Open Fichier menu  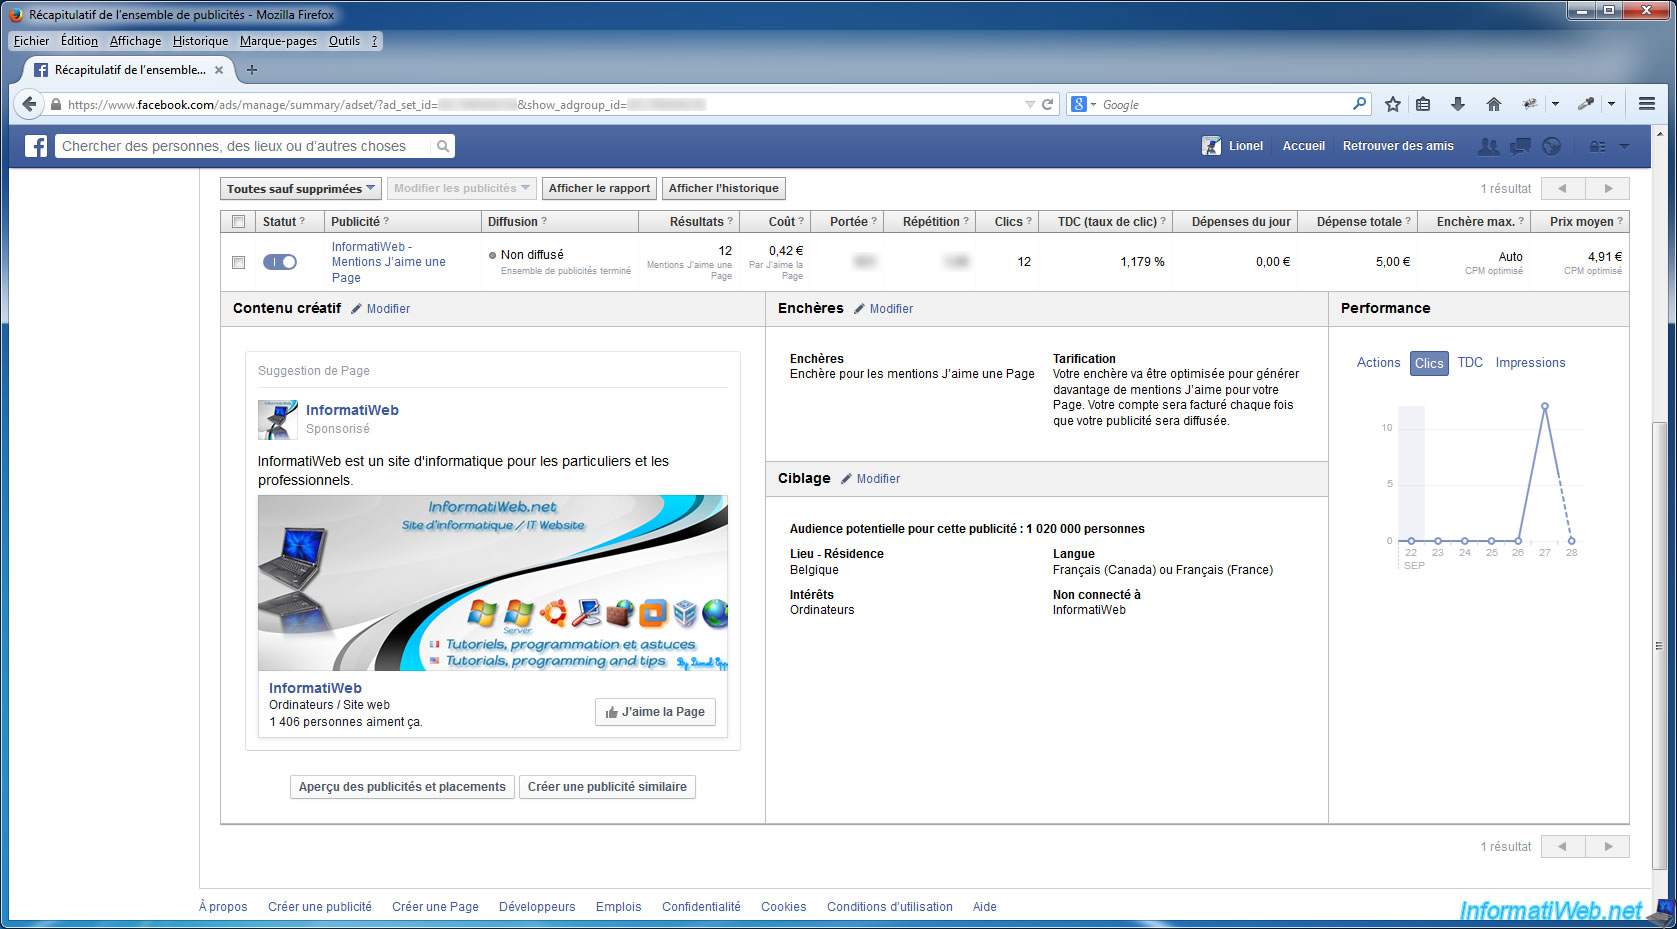[31, 41]
